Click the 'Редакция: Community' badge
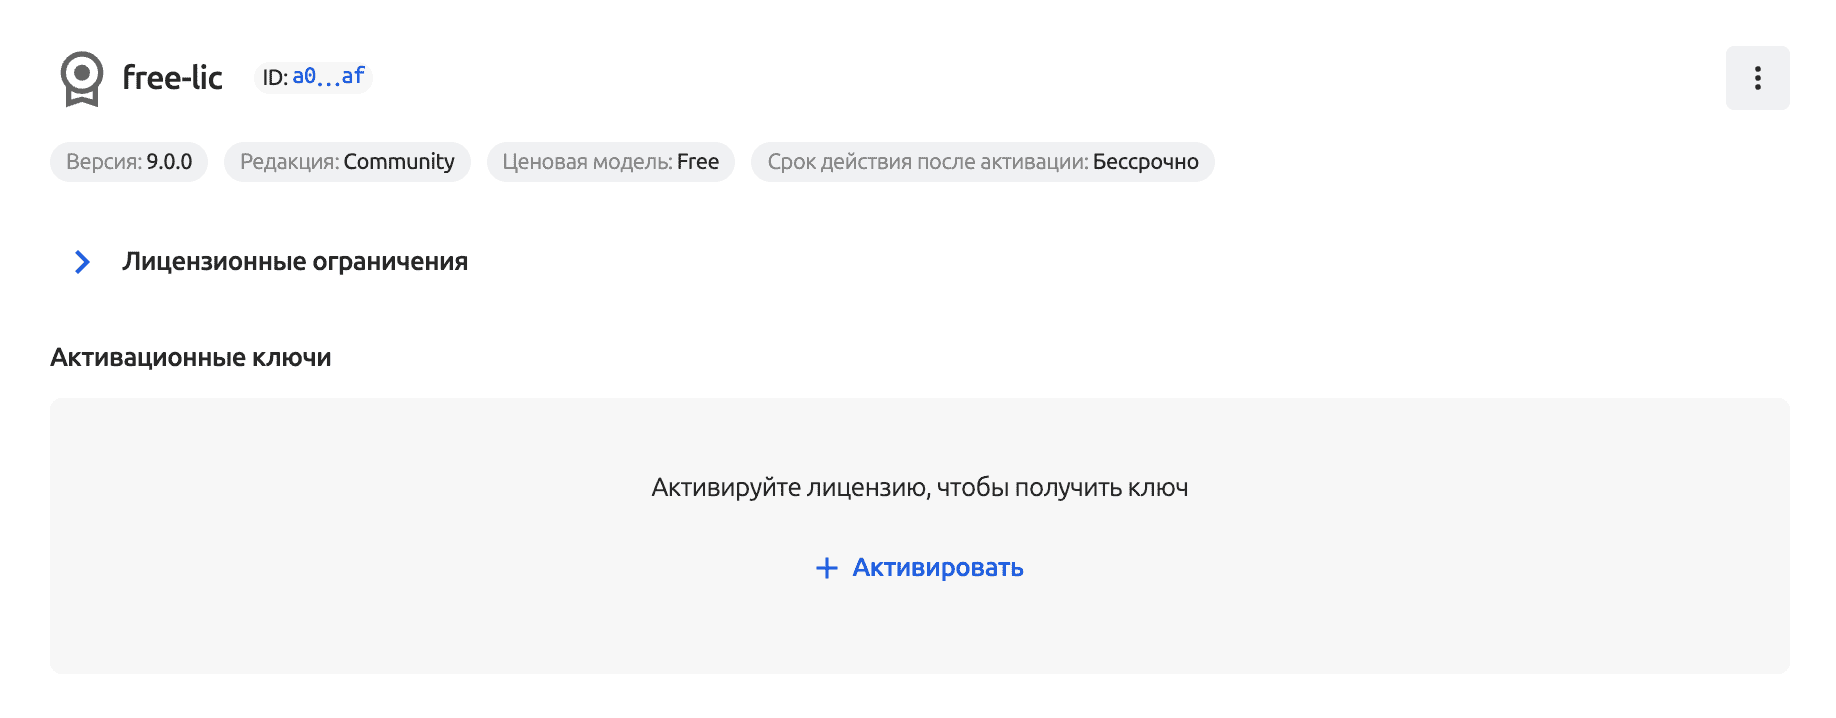Screen dimensions: 1836x718 tap(347, 161)
